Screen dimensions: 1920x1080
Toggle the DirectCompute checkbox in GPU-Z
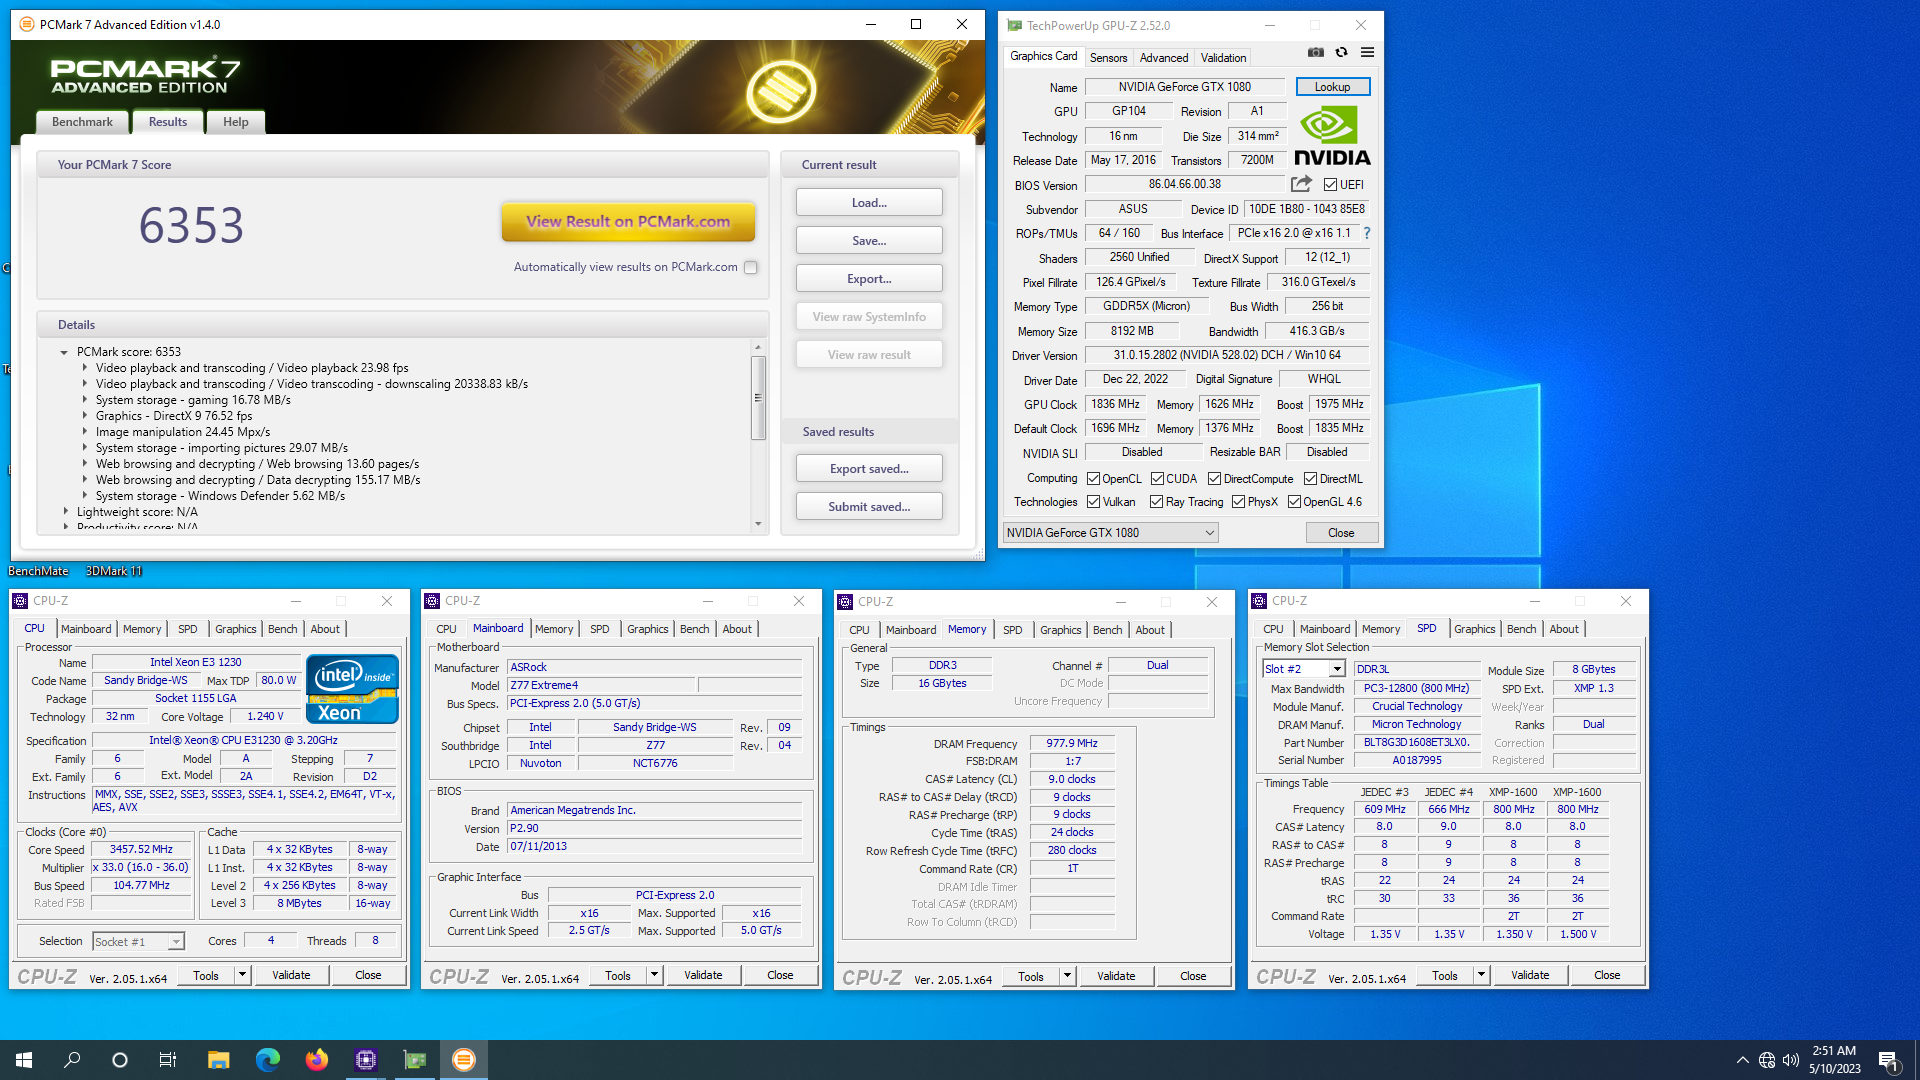point(1214,479)
